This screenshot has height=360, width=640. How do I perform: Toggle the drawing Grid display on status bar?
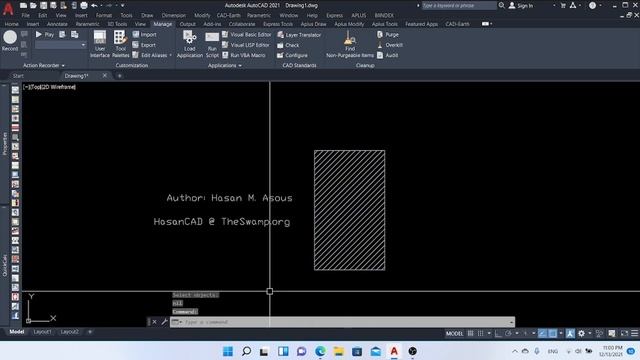(471, 333)
